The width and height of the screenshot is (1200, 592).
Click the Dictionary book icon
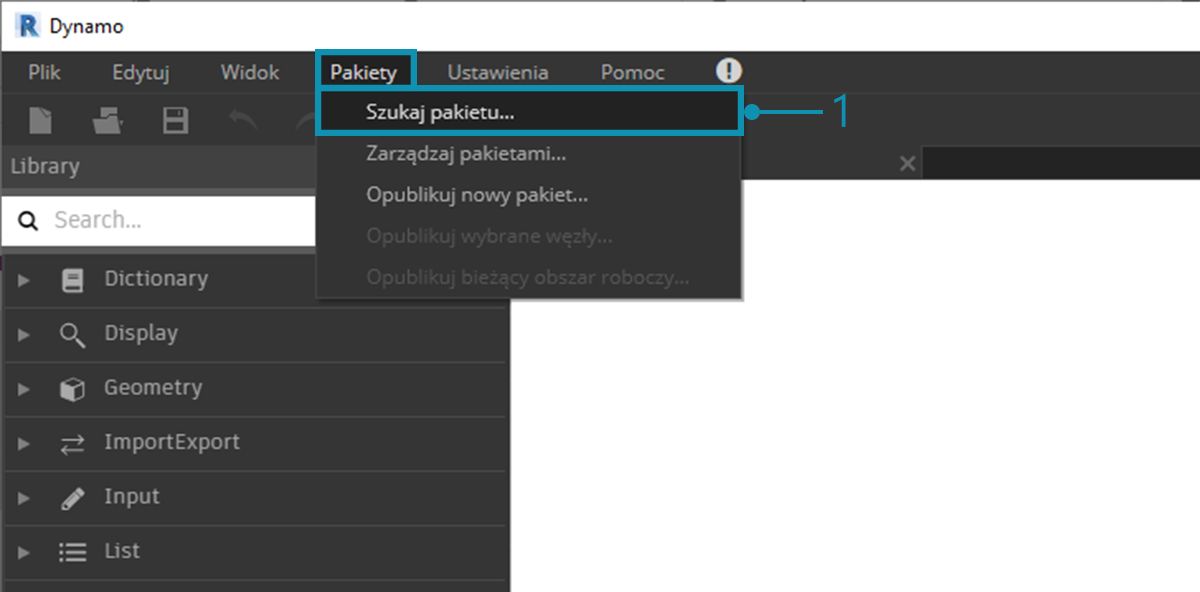pos(72,280)
